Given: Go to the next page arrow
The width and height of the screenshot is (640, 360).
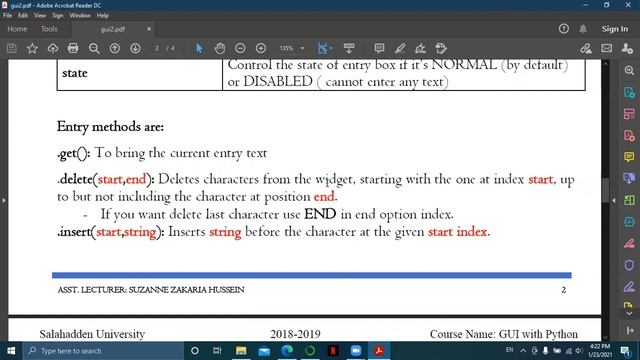Looking at the screenshot, I should coord(136,48).
